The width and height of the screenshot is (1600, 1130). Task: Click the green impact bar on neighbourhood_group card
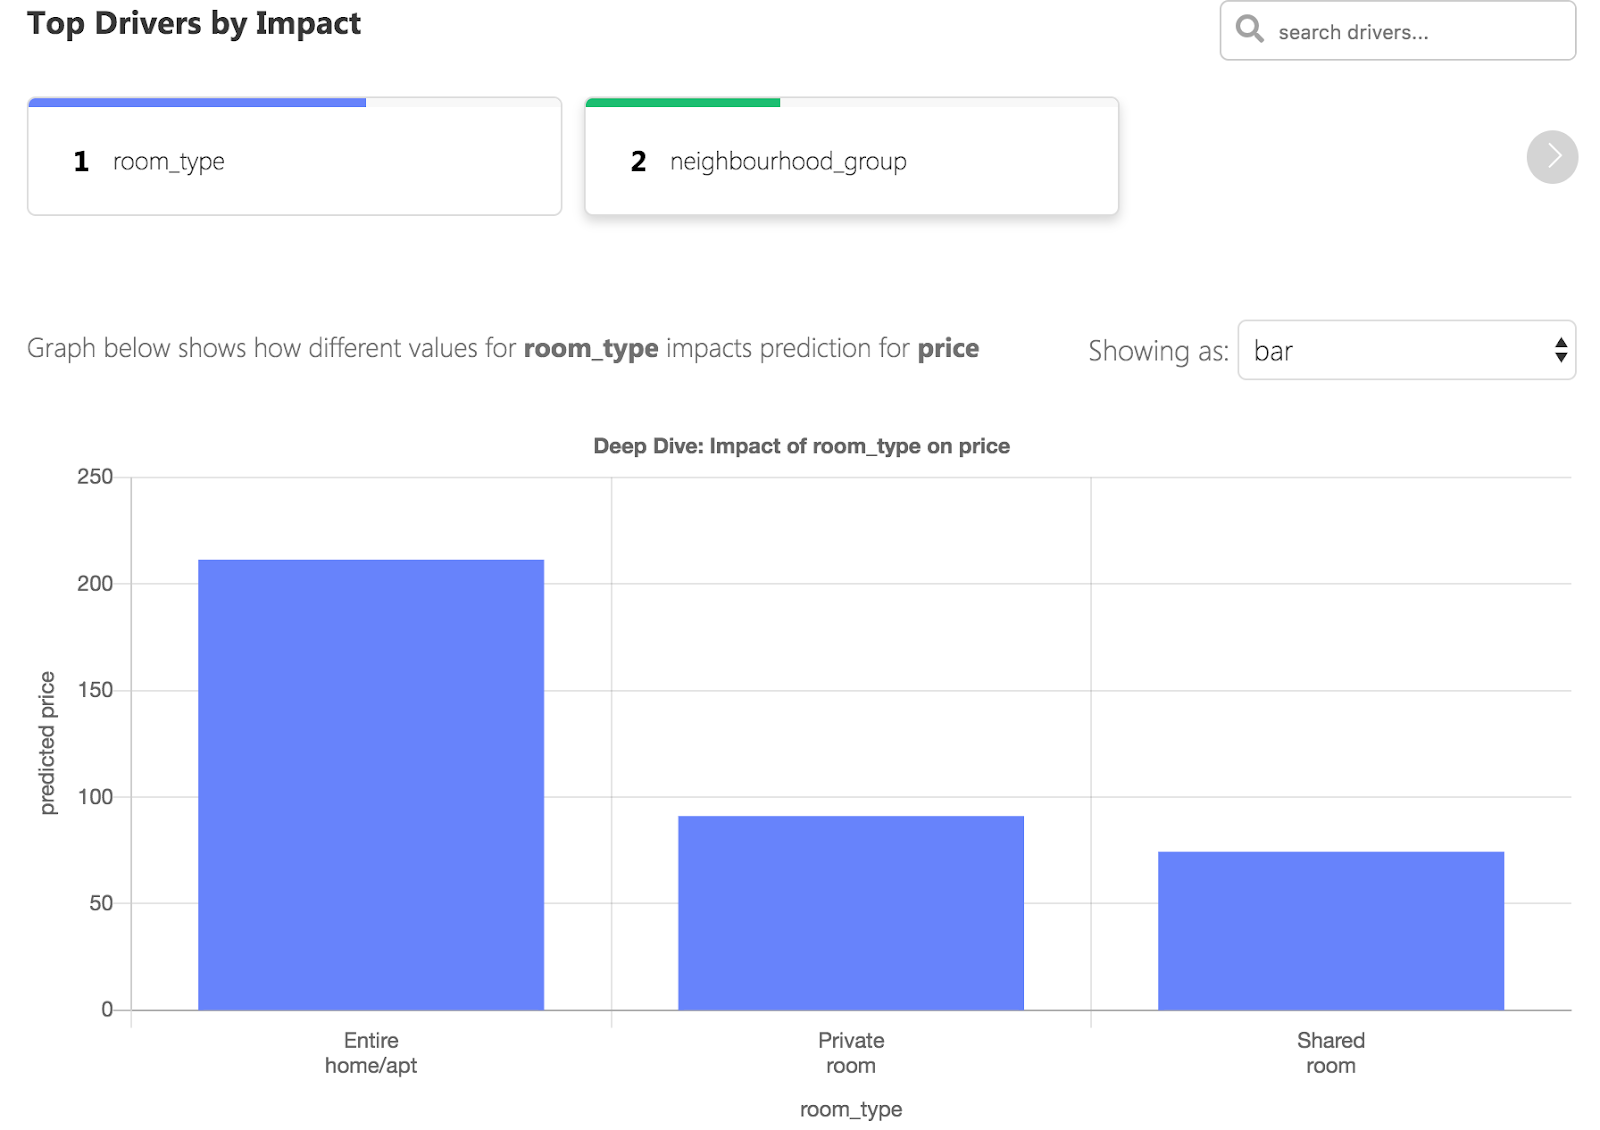[682, 102]
